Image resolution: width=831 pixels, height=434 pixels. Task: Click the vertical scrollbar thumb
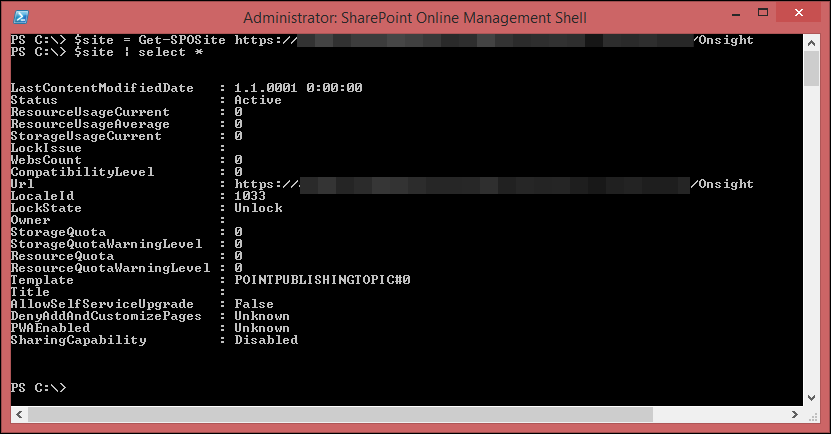tap(811, 68)
